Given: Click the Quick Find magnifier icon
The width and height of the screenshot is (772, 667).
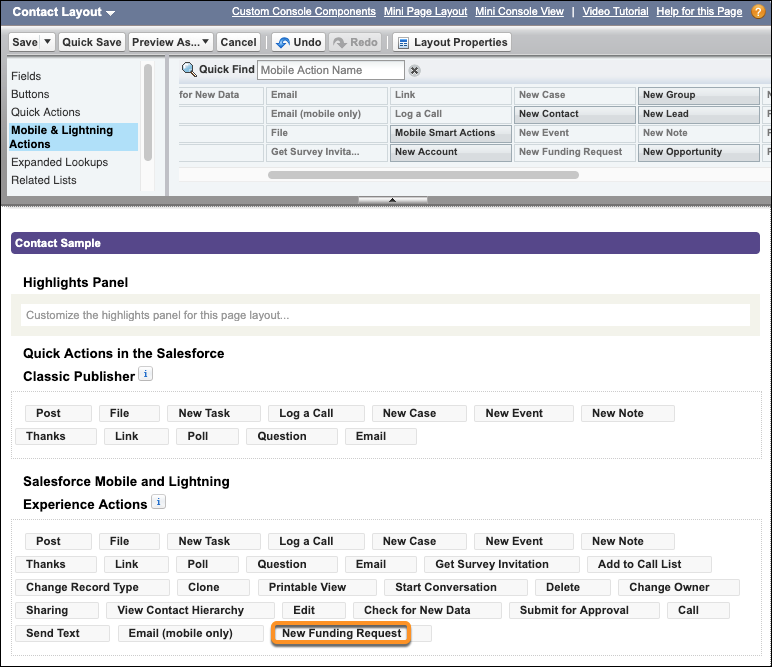Looking at the screenshot, I should pyautogui.click(x=188, y=70).
